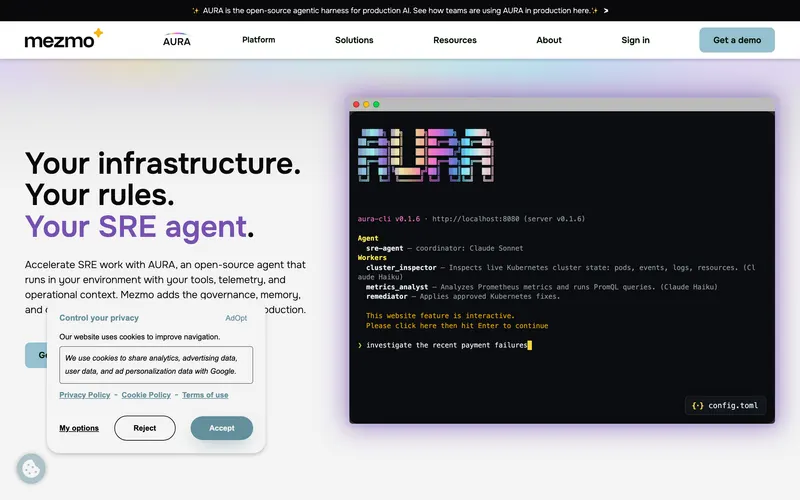Open My options in cookie dialog
The width and height of the screenshot is (800, 500).
pos(79,428)
